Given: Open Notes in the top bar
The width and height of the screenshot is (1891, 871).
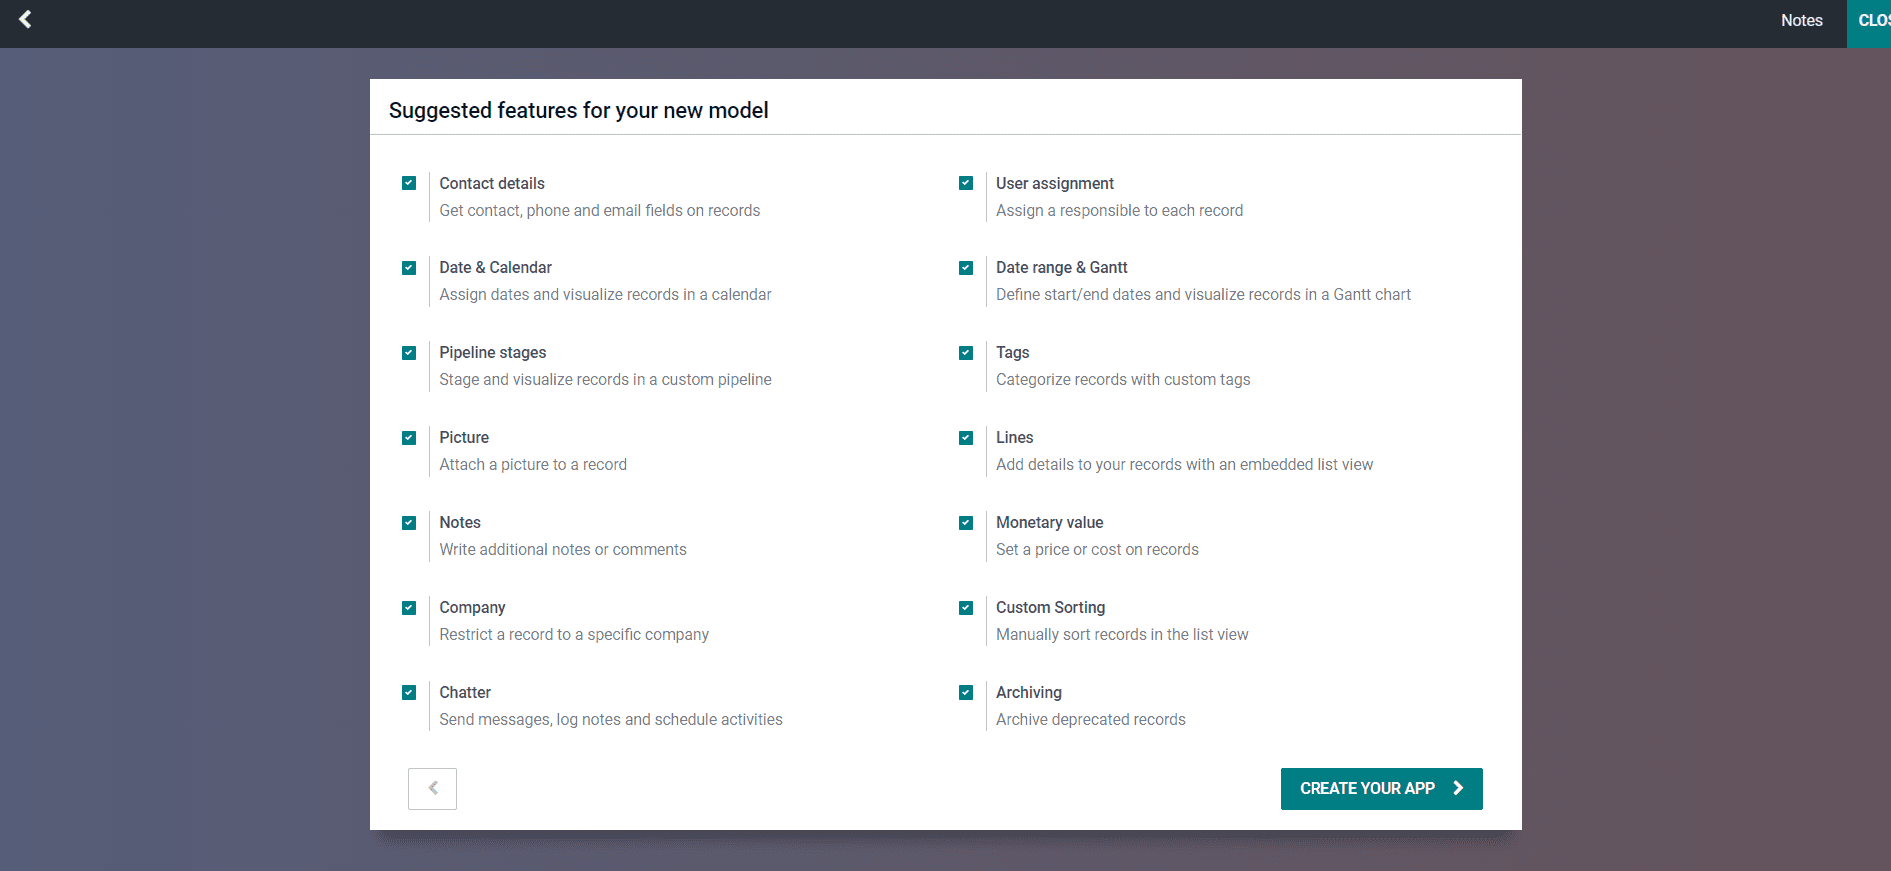Looking at the screenshot, I should coord(1801,20).
